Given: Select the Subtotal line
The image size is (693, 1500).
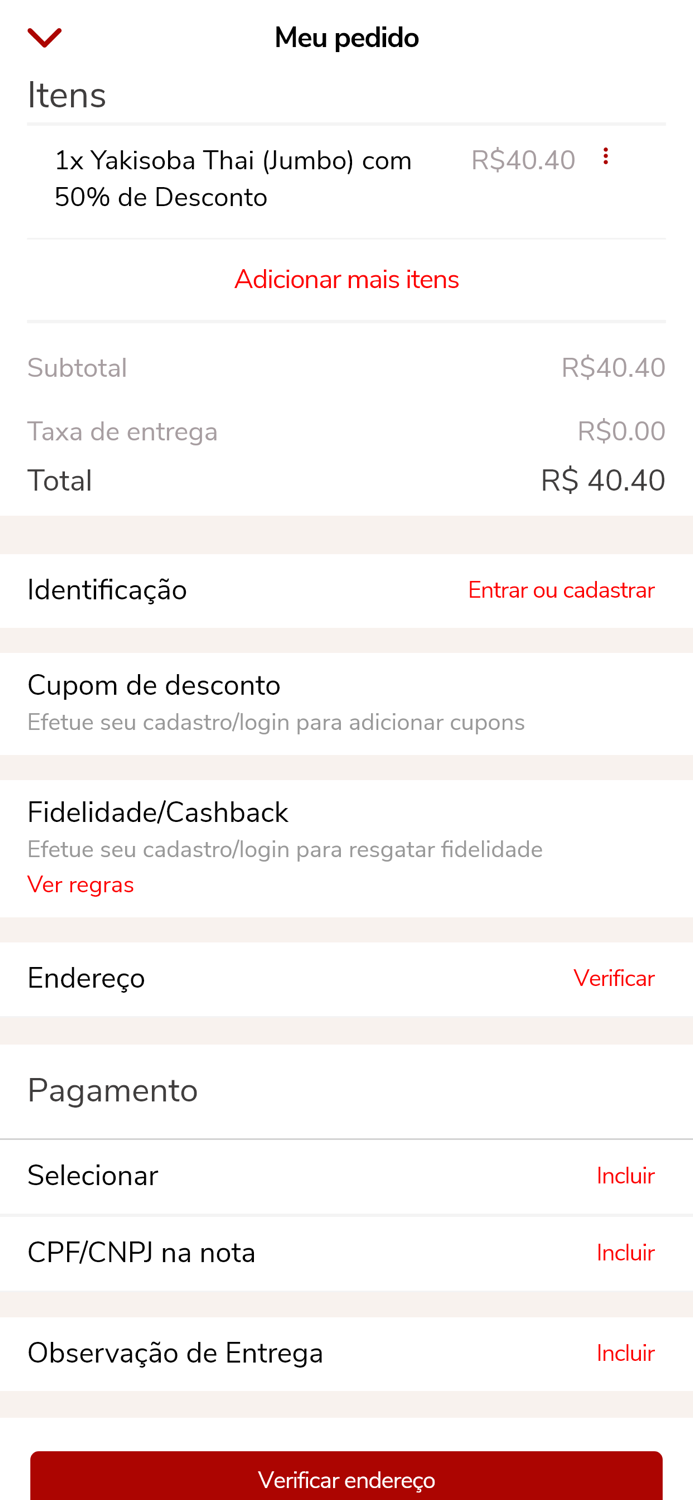Looking at the screenshot, I should [77, 368].
